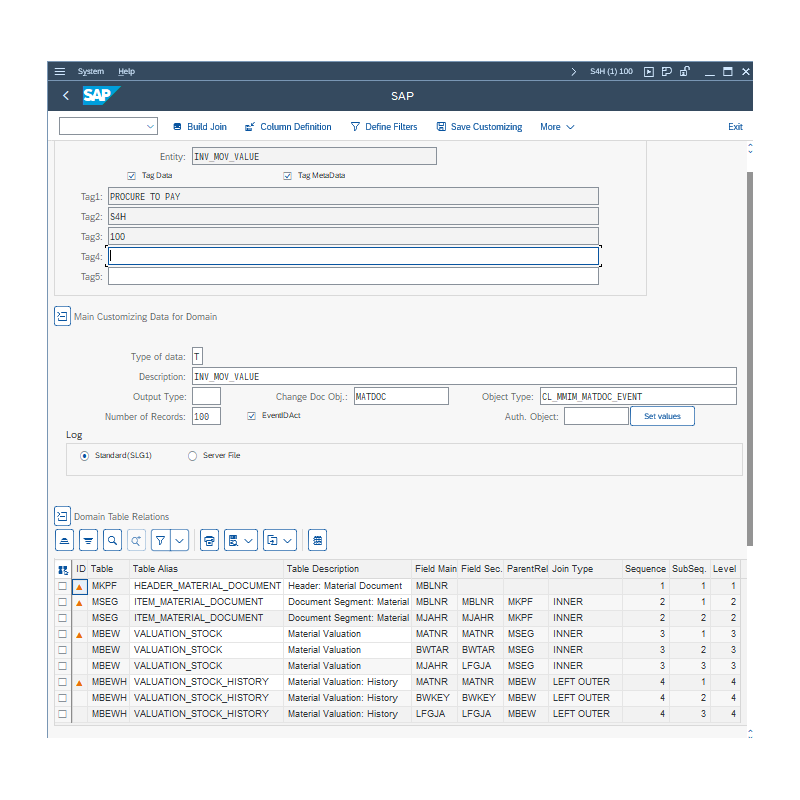Click the SAP logo
Image resolution: width=800 pixels, height=800 pixels.
click(101, 95)
